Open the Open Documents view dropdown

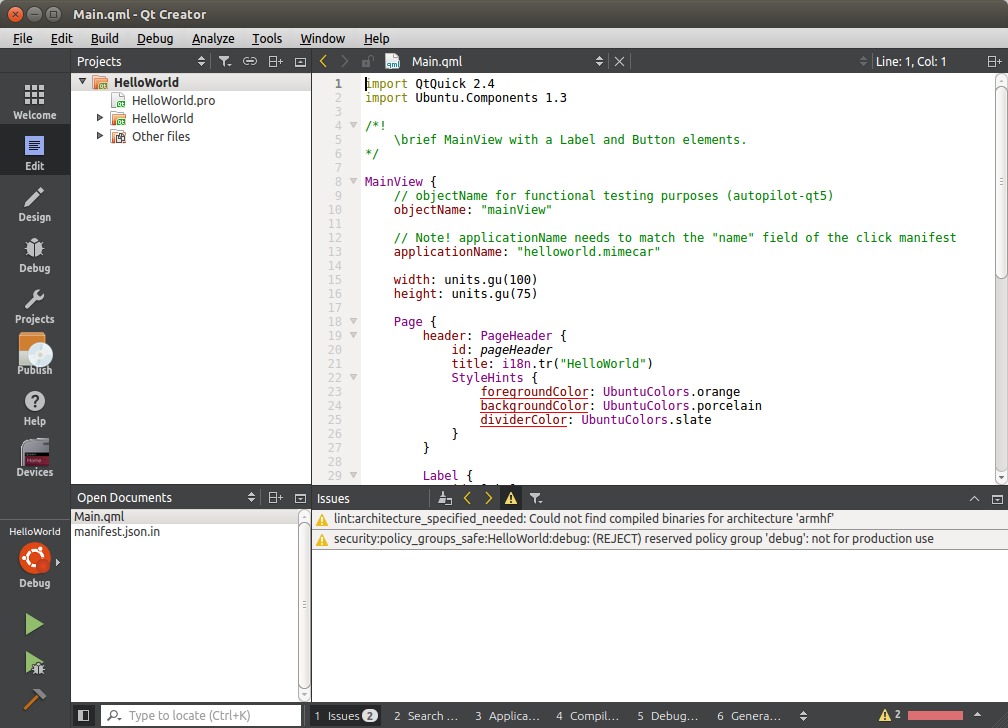click(251, 497)
